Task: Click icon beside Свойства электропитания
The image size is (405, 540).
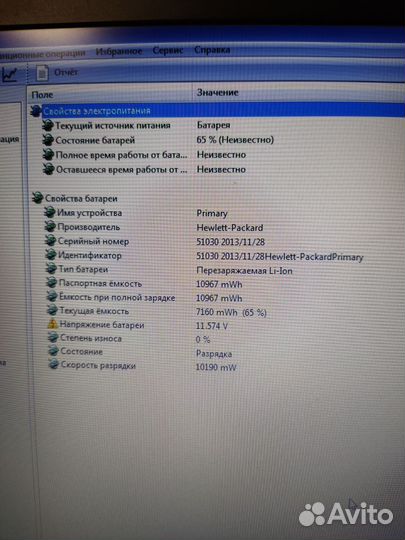Action: pyautogui.click(x=36, y=111)
